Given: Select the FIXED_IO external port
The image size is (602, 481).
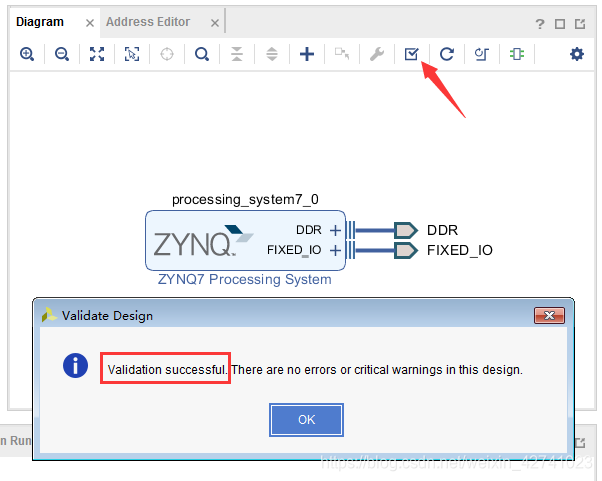Looking at the screenshot, I should tap(406, 250).
